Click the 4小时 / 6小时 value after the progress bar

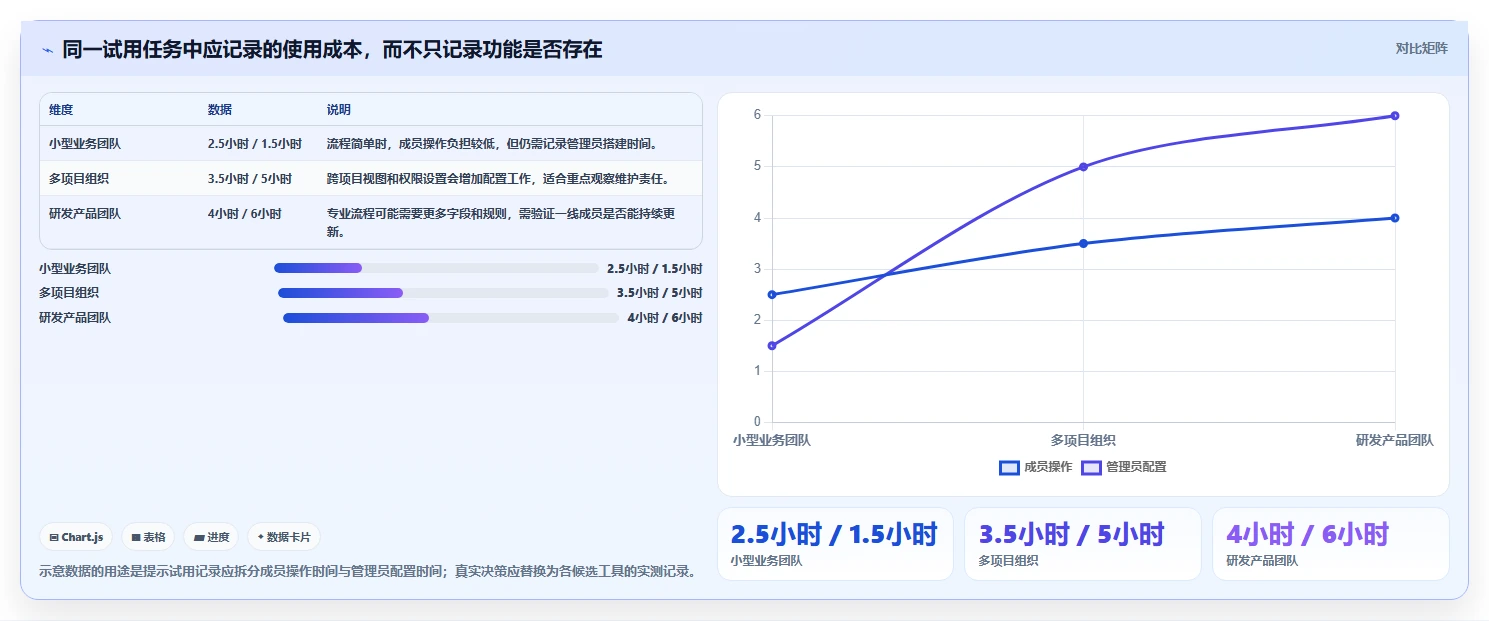665,318
